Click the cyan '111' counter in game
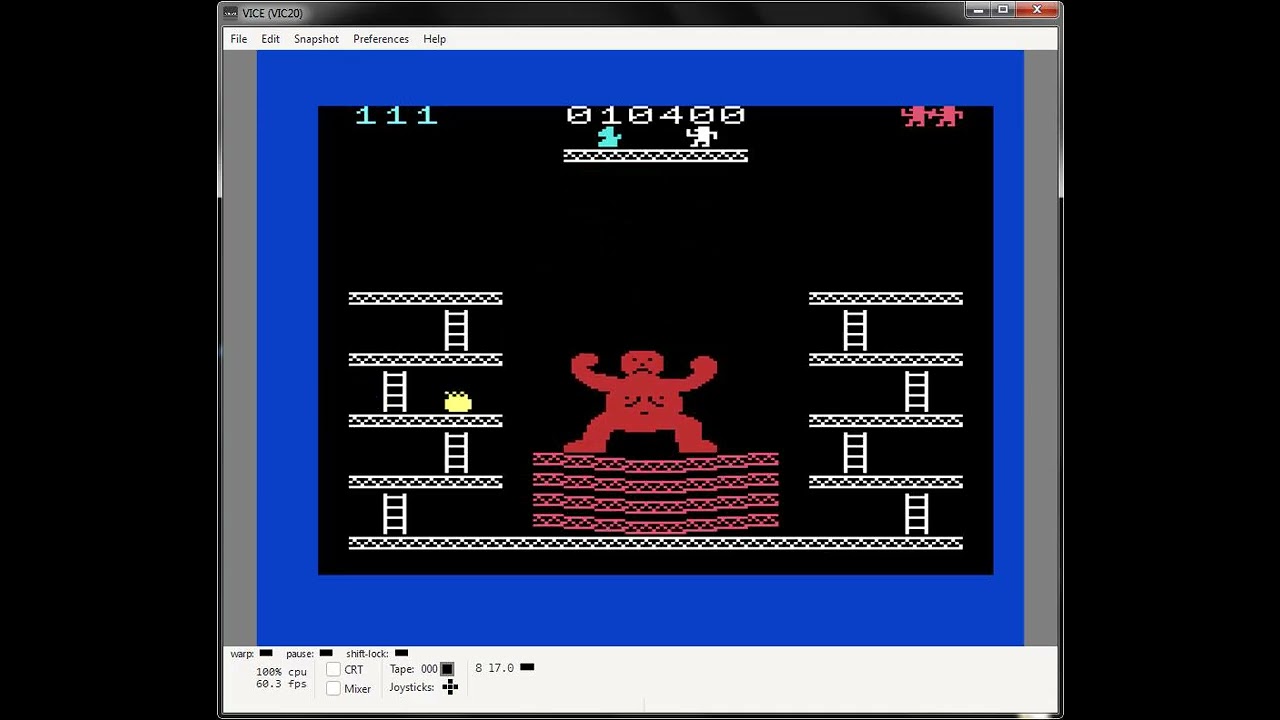1280x720 pixels. click(x=396, y=115)
